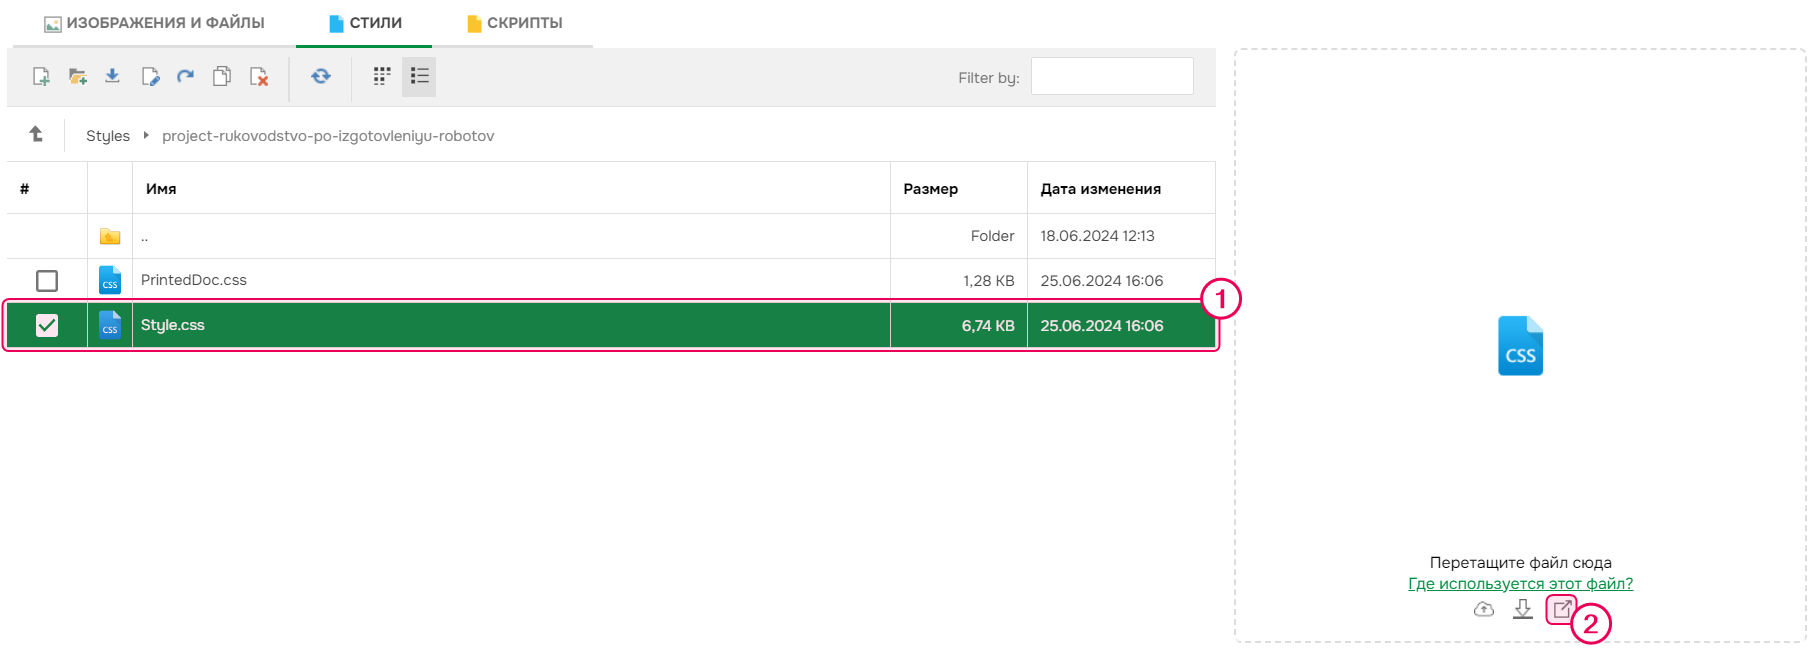The width and height of the screenshot is (1817, 652).
Task: Click the rename file pencil icon
Action: click(x=150, y=77)
